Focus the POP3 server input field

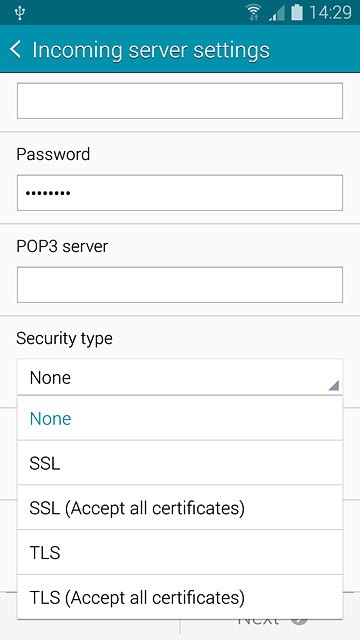point(180,285)
